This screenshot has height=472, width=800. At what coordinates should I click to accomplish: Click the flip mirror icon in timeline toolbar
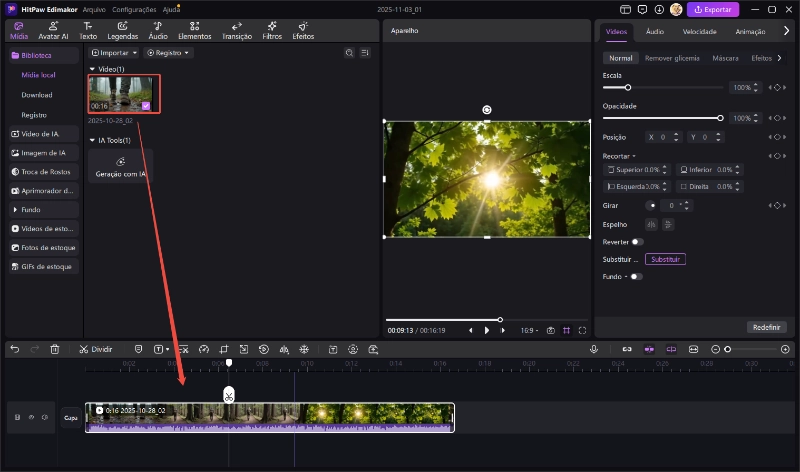[x=284, y=350]
